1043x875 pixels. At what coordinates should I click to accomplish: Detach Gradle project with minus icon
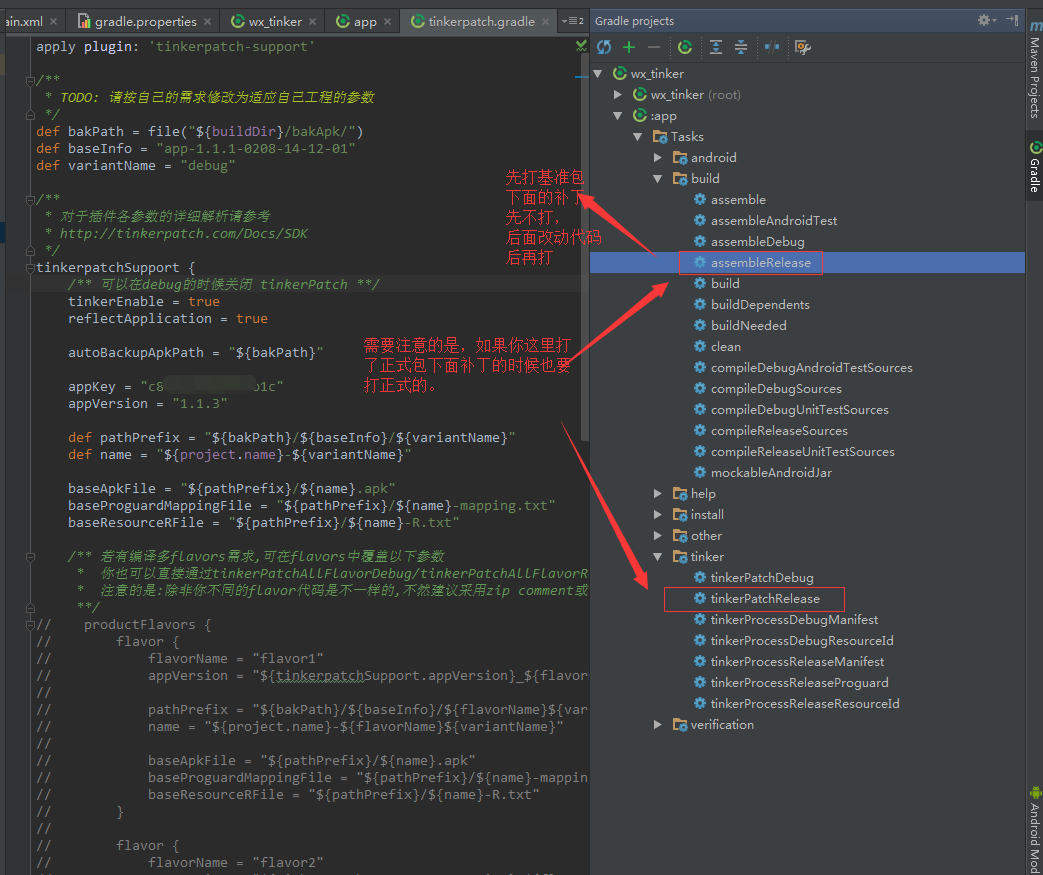tap(654, 47)
